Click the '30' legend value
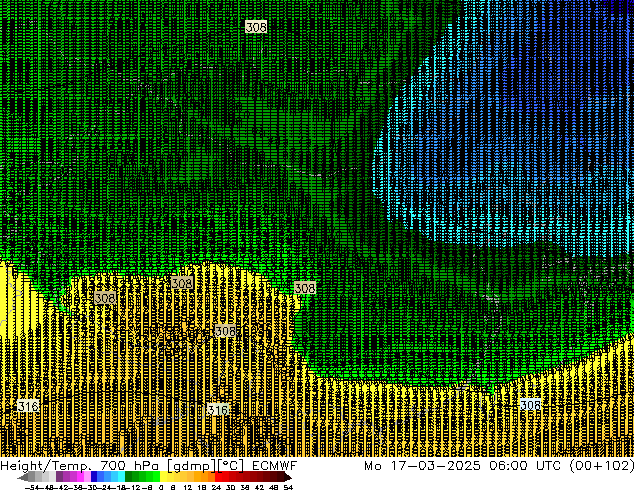Viewport: 634px width, 490px height. (x=230, y=488)
